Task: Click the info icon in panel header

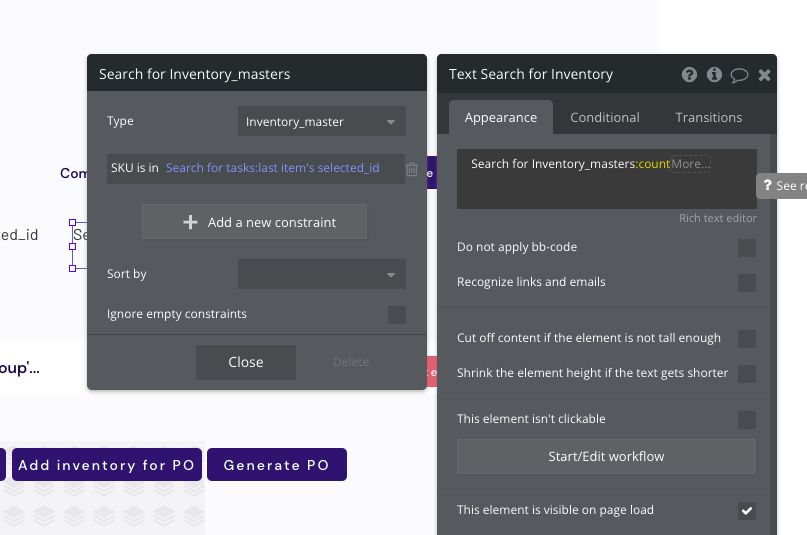Action: pyautogui.click(x=714, y=74)
